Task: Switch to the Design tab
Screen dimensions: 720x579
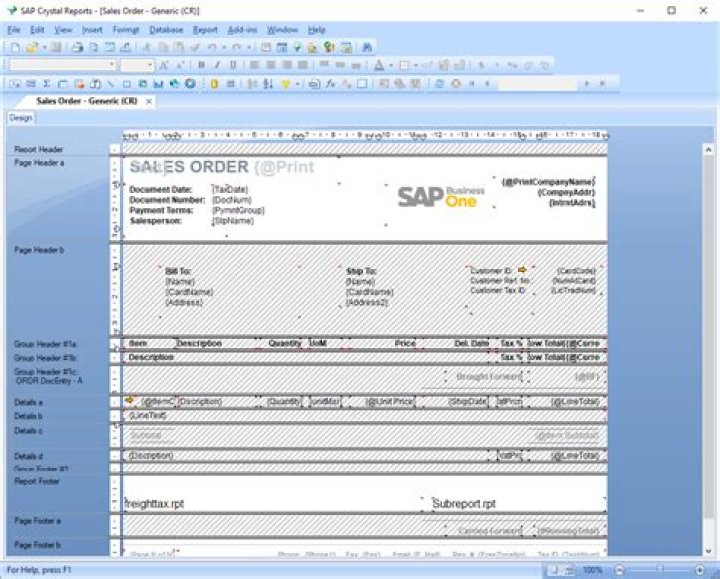Action: (x=21, y=118)
